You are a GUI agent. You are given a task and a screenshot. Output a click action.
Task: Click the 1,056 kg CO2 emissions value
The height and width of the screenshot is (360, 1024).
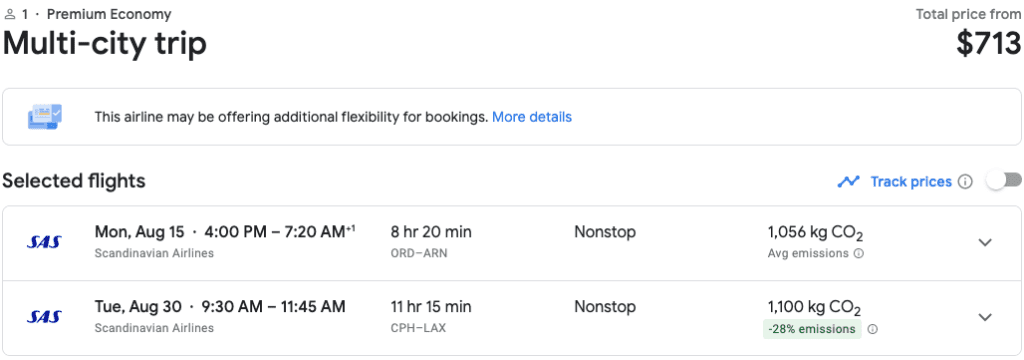(x=816, y=233)
